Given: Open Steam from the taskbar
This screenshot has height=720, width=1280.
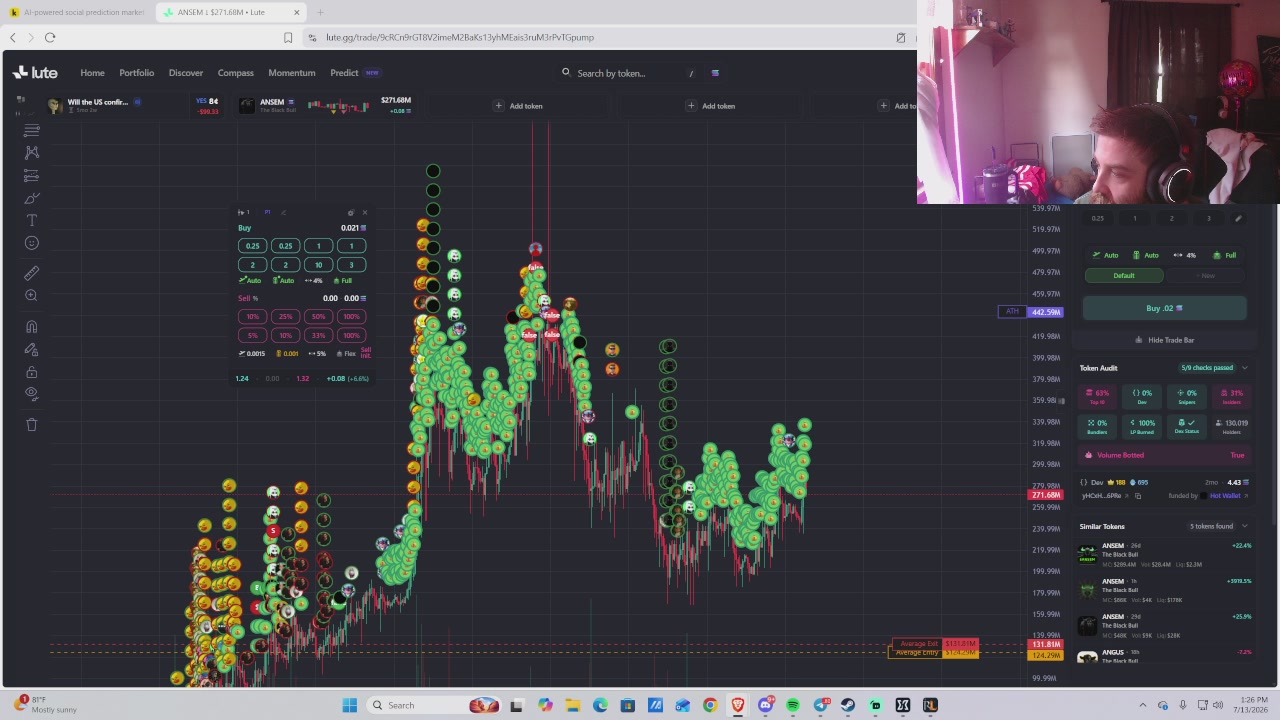Looking at the screenshot, I should point(848,706).
